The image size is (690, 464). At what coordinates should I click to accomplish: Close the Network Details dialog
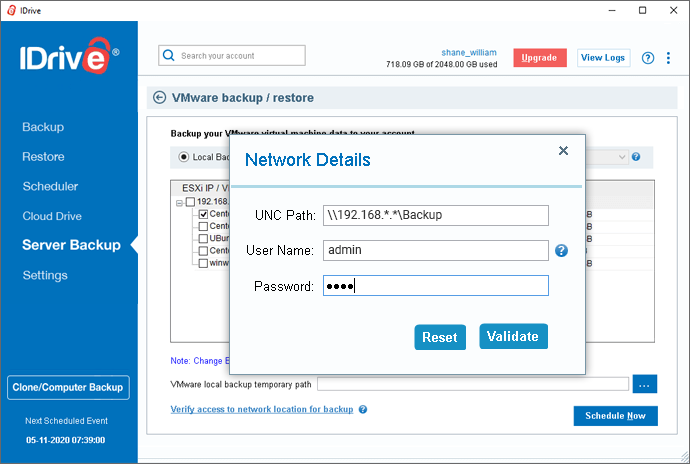(563, 151)
